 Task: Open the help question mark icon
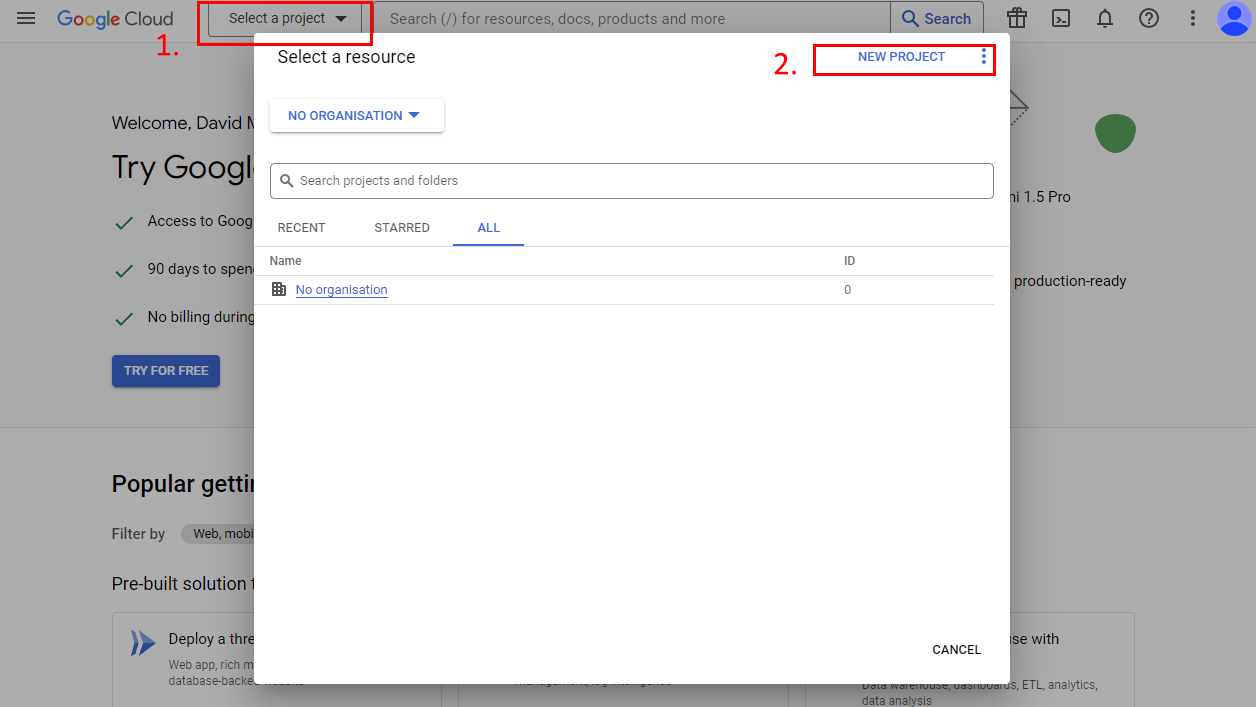(1149, 18)
